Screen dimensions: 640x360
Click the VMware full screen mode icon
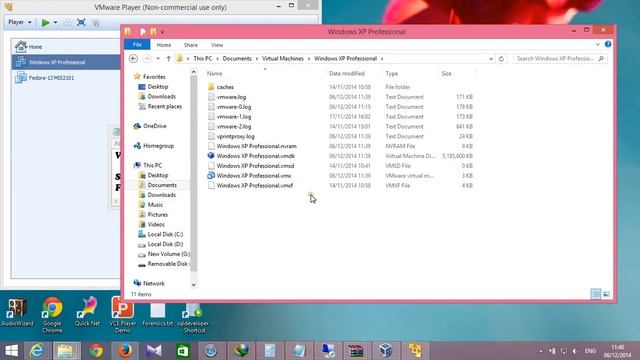(81, 22)
